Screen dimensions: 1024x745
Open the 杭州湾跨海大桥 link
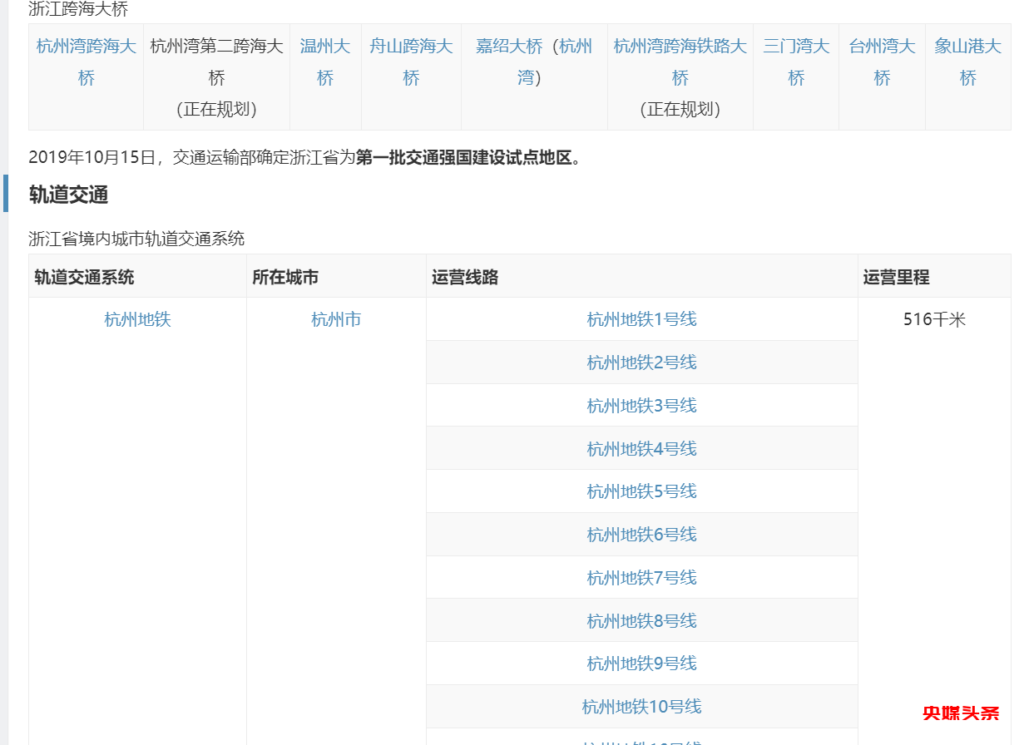[86, 47]
